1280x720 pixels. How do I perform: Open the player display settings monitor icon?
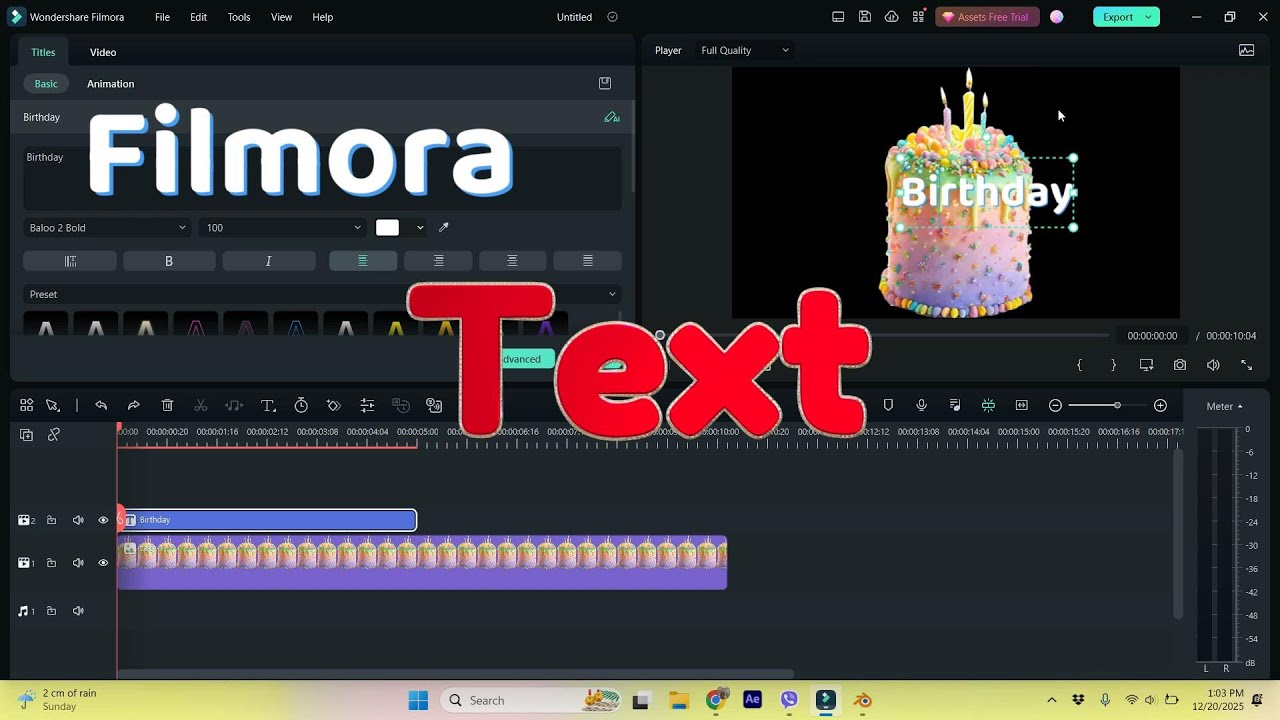click(x=1146, y=365)
